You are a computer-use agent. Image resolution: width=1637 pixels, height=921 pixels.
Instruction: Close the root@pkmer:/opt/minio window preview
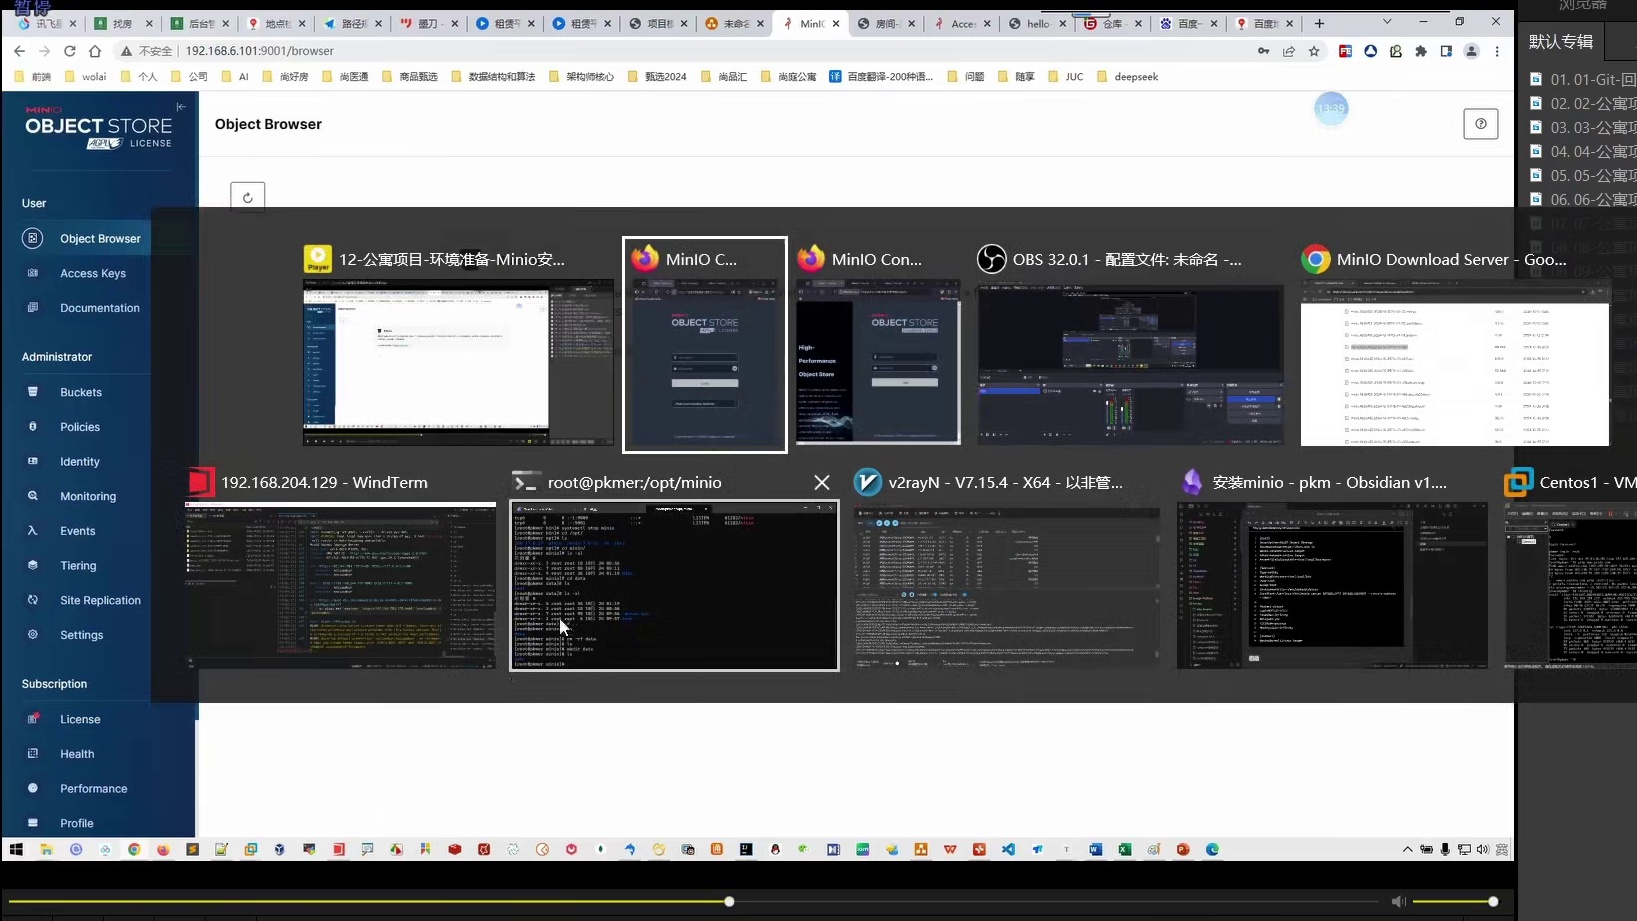click(821, 483)
